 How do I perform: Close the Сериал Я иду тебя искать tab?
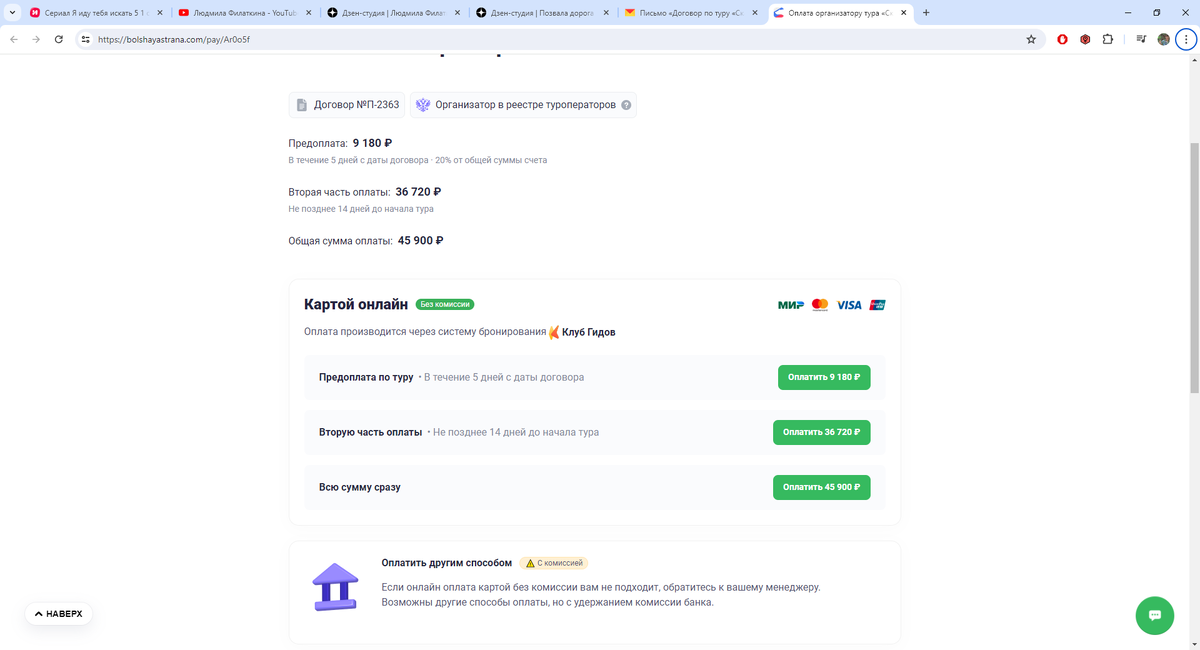click(159, 13)
